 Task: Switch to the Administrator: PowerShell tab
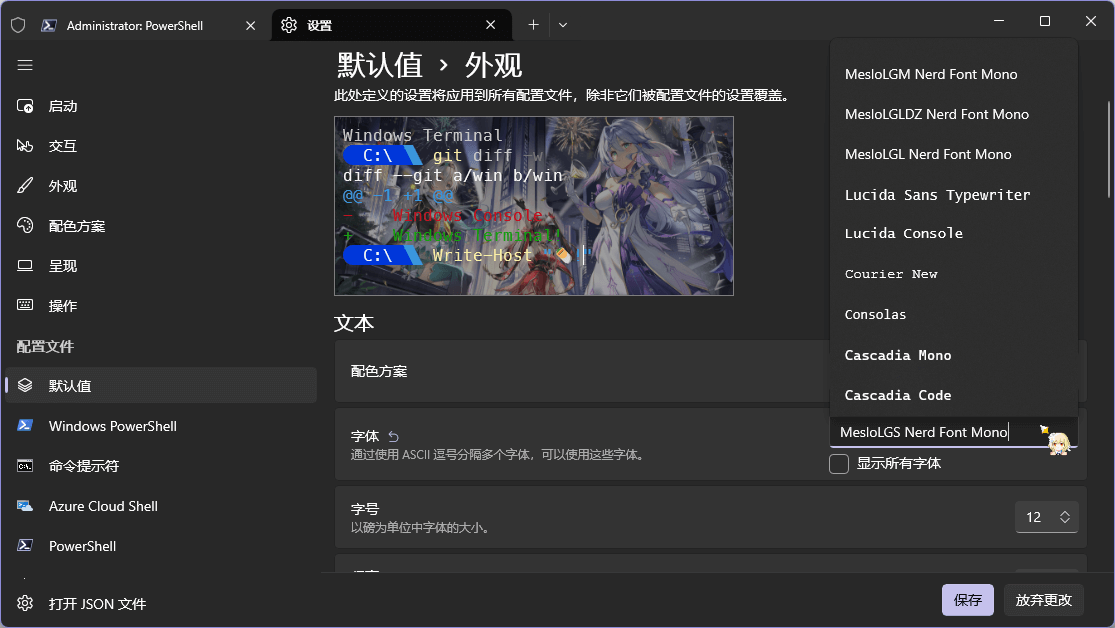134,25
